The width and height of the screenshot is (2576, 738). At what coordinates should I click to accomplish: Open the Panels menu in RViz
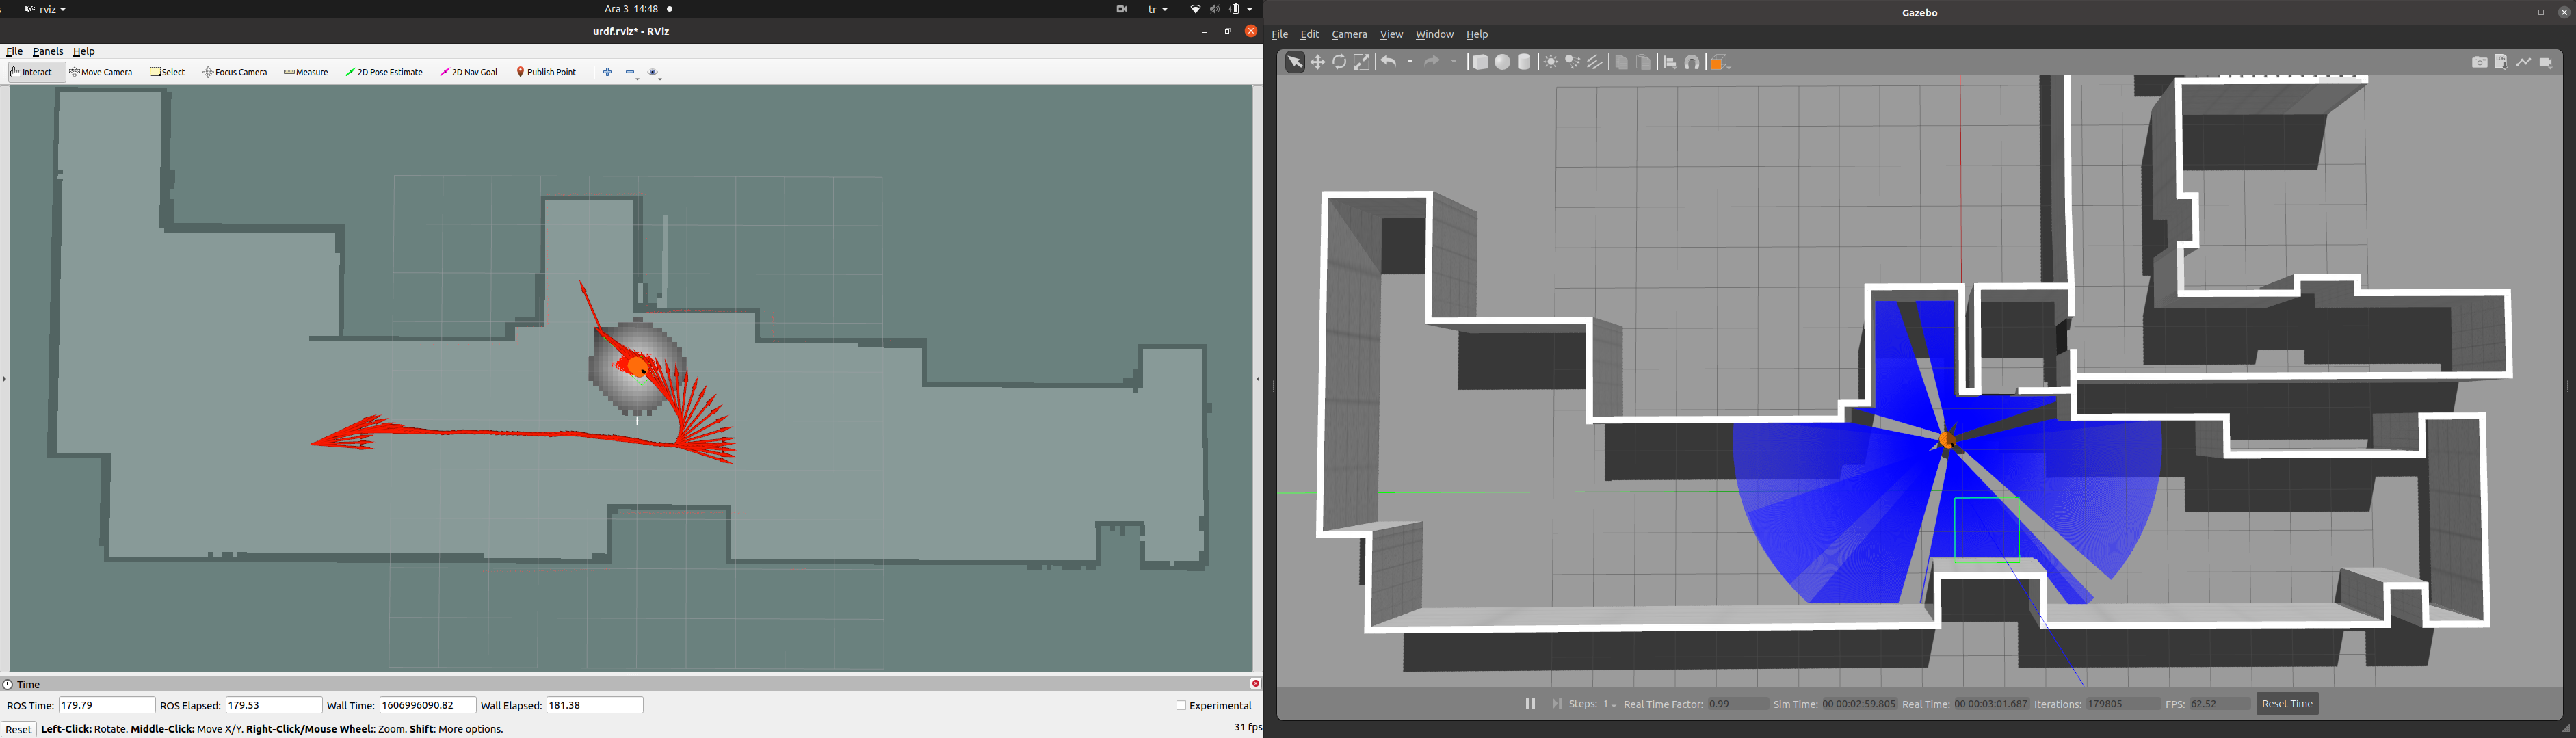pyautogui.click(x=47, y=51)
